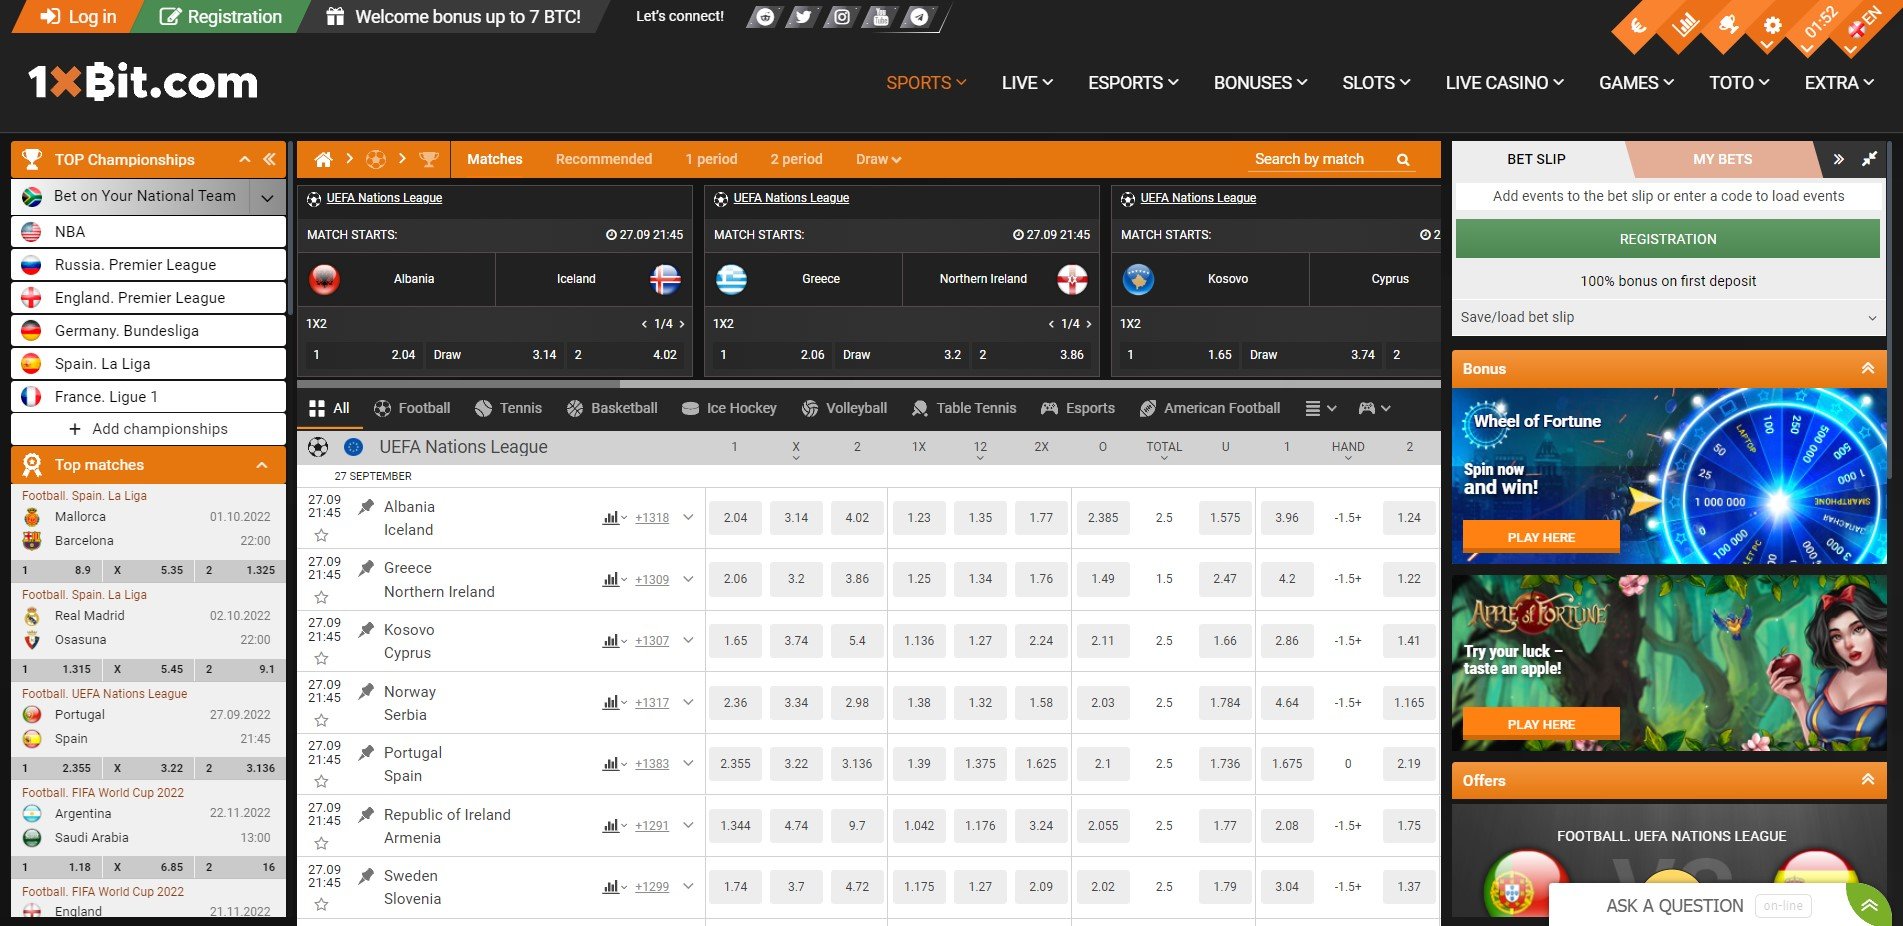Open the Twitter social link
The width and height of the screenshot is (1903, 926).
tap(803, 17)
